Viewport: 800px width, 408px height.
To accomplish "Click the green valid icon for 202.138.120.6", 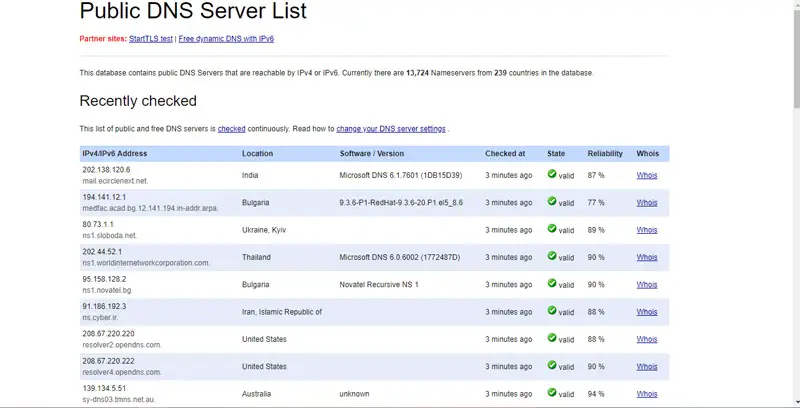I will [552, 174].
